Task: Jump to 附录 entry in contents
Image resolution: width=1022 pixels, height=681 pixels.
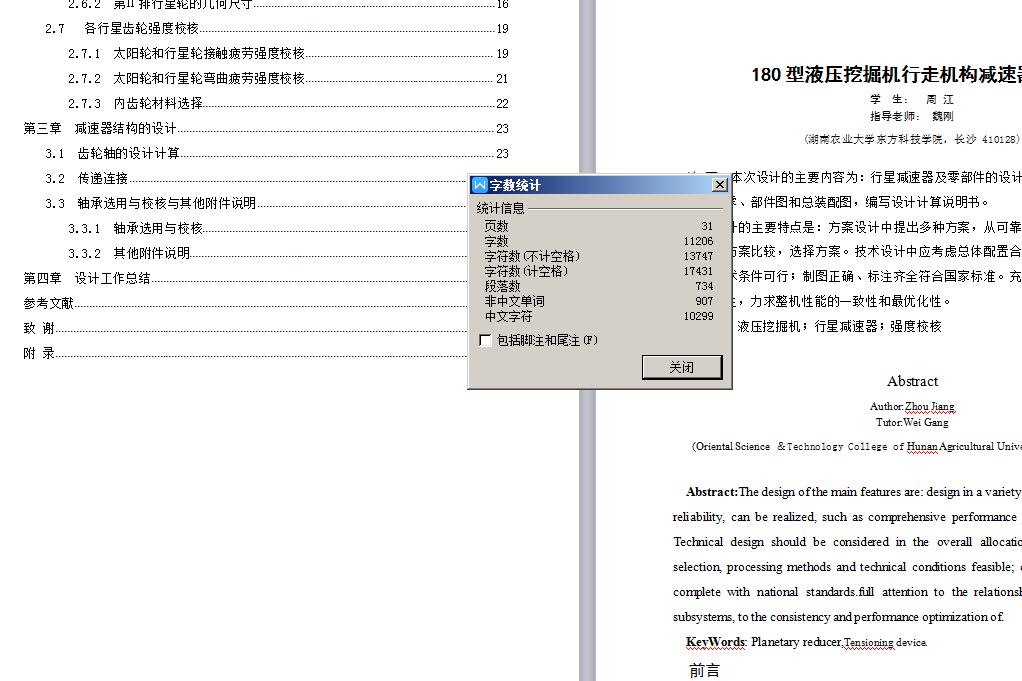Action: [x=245, y=353]
